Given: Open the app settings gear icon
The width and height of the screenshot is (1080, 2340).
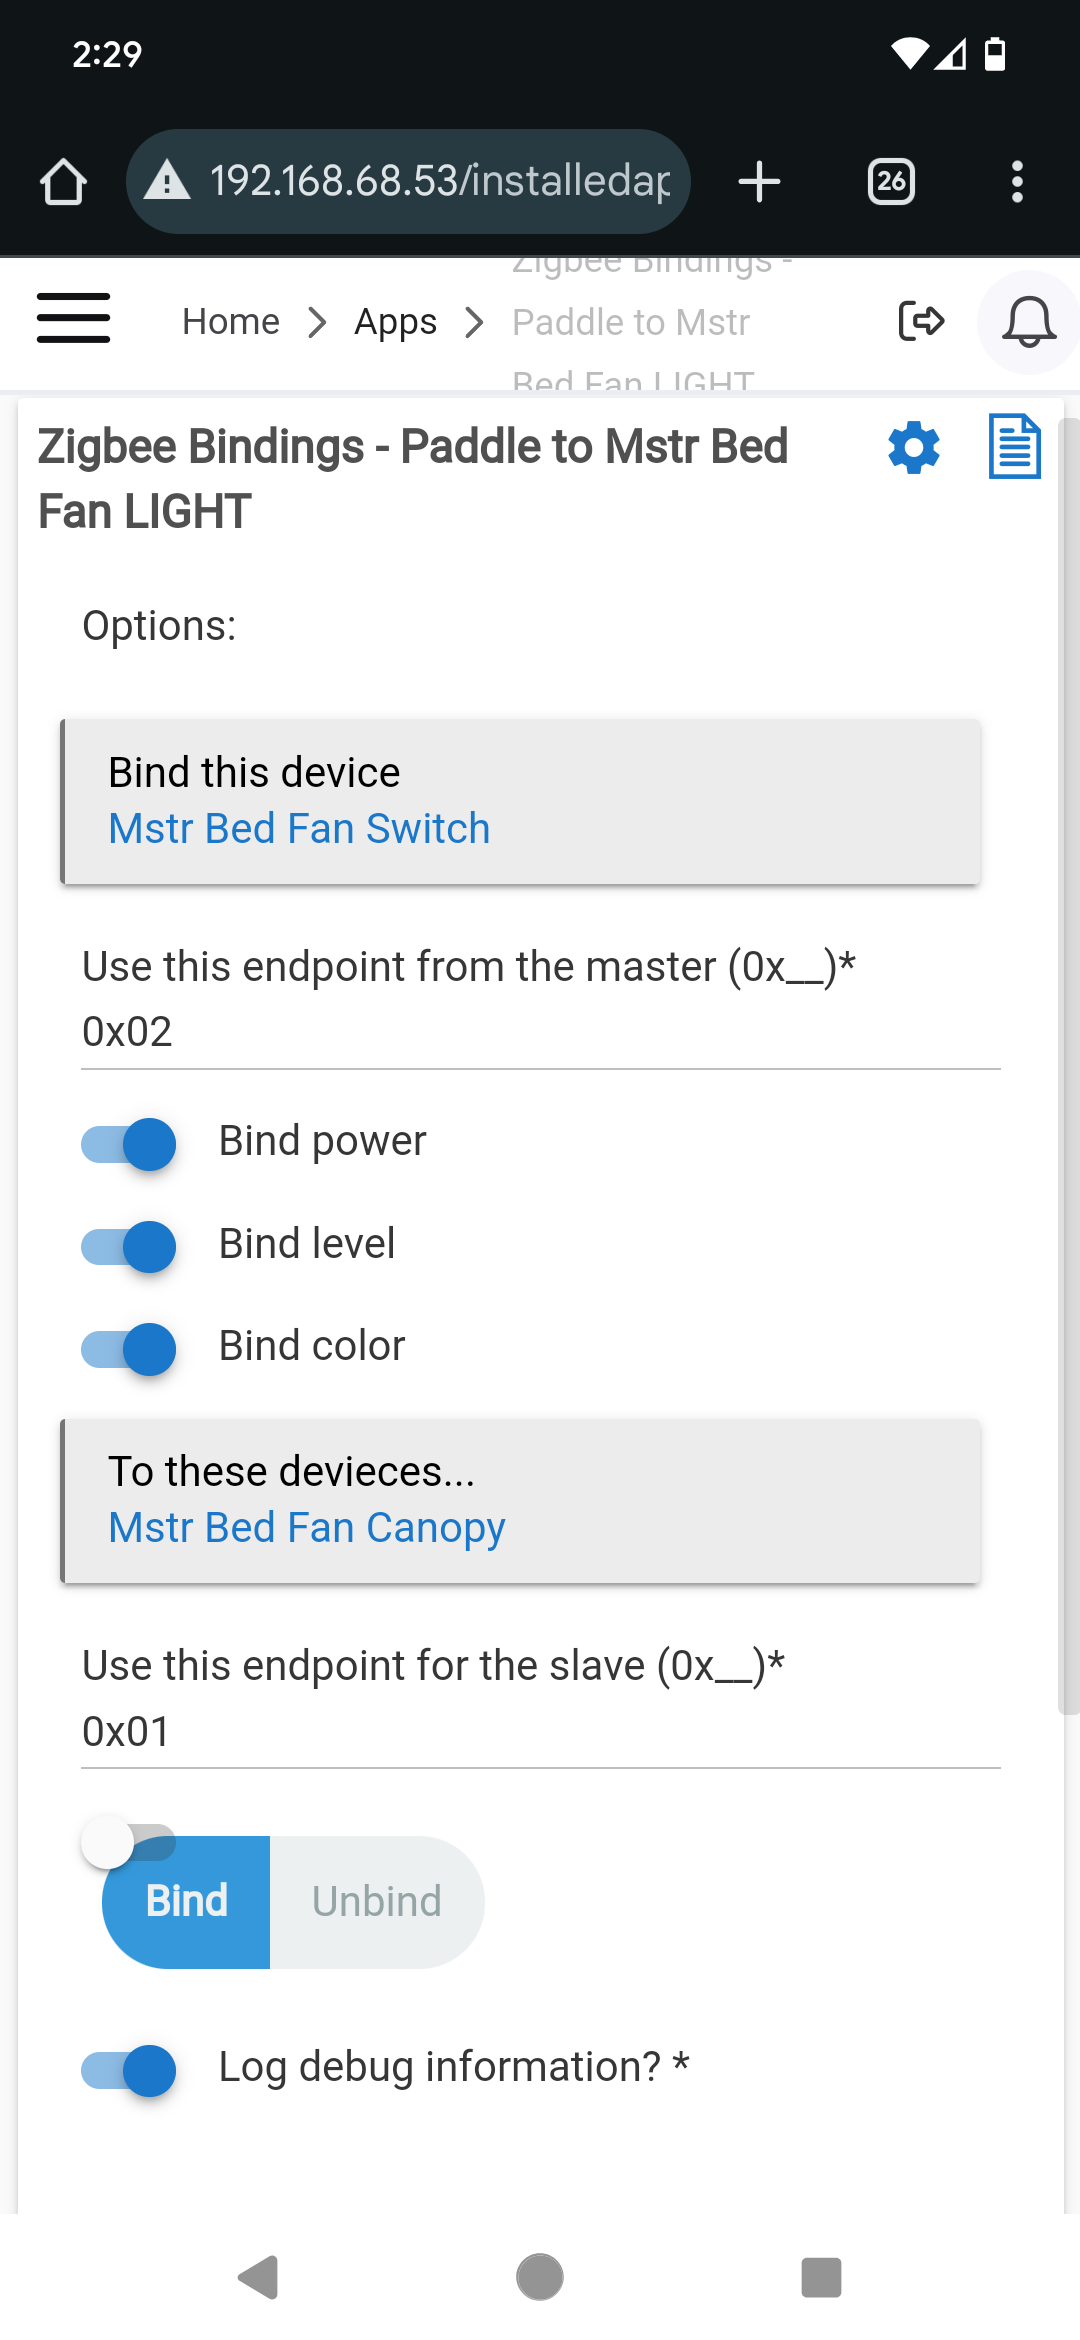Looking at the screenshot, I should point(912,447).
